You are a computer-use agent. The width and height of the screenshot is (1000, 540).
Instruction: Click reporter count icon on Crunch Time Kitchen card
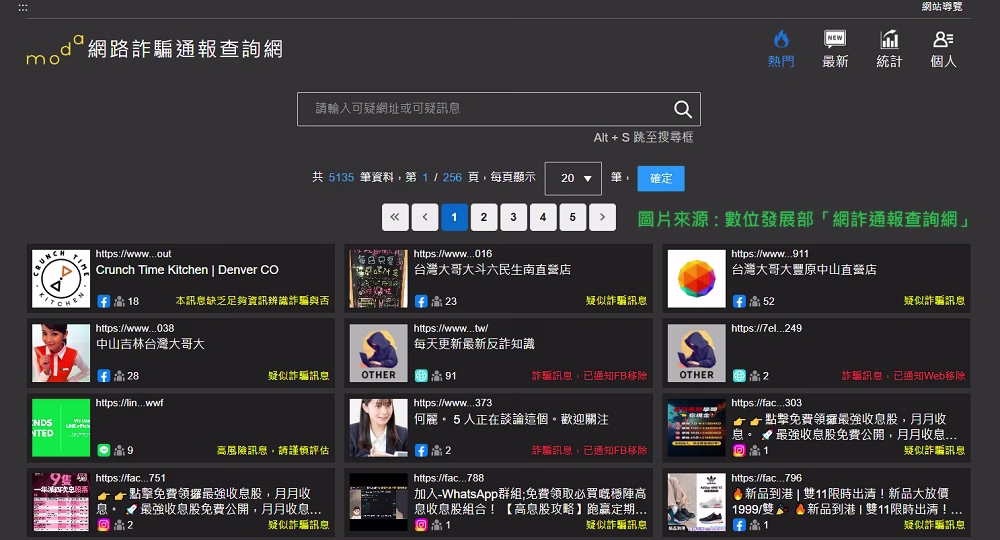pos(119,301)
